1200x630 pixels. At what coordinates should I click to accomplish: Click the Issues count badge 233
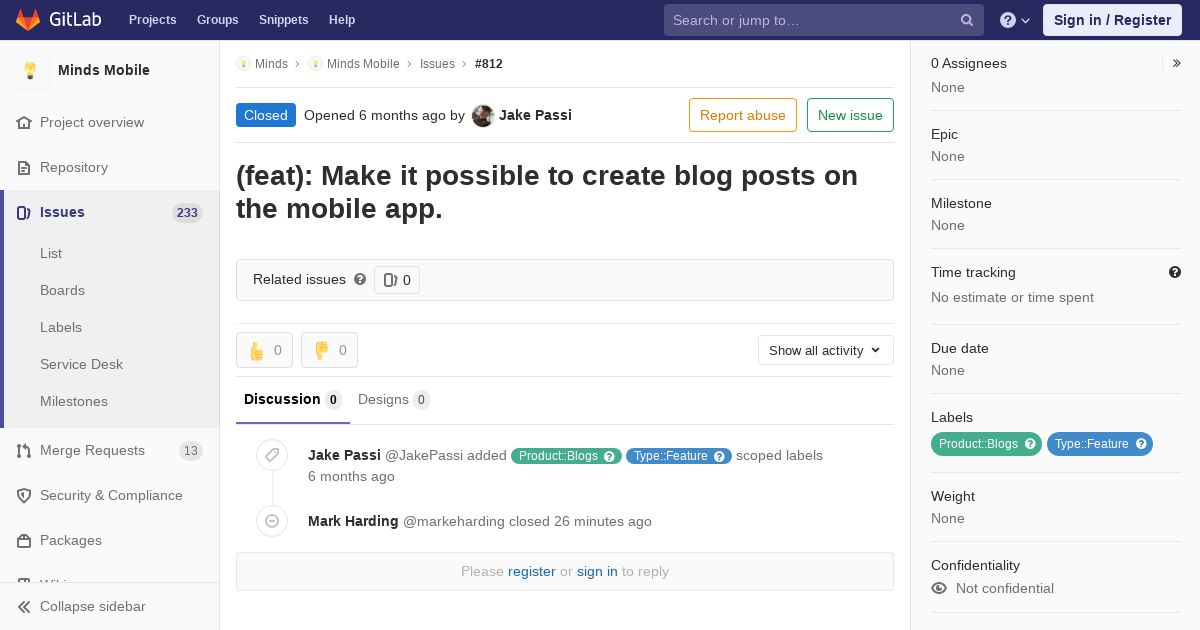[x=187, y=213]
